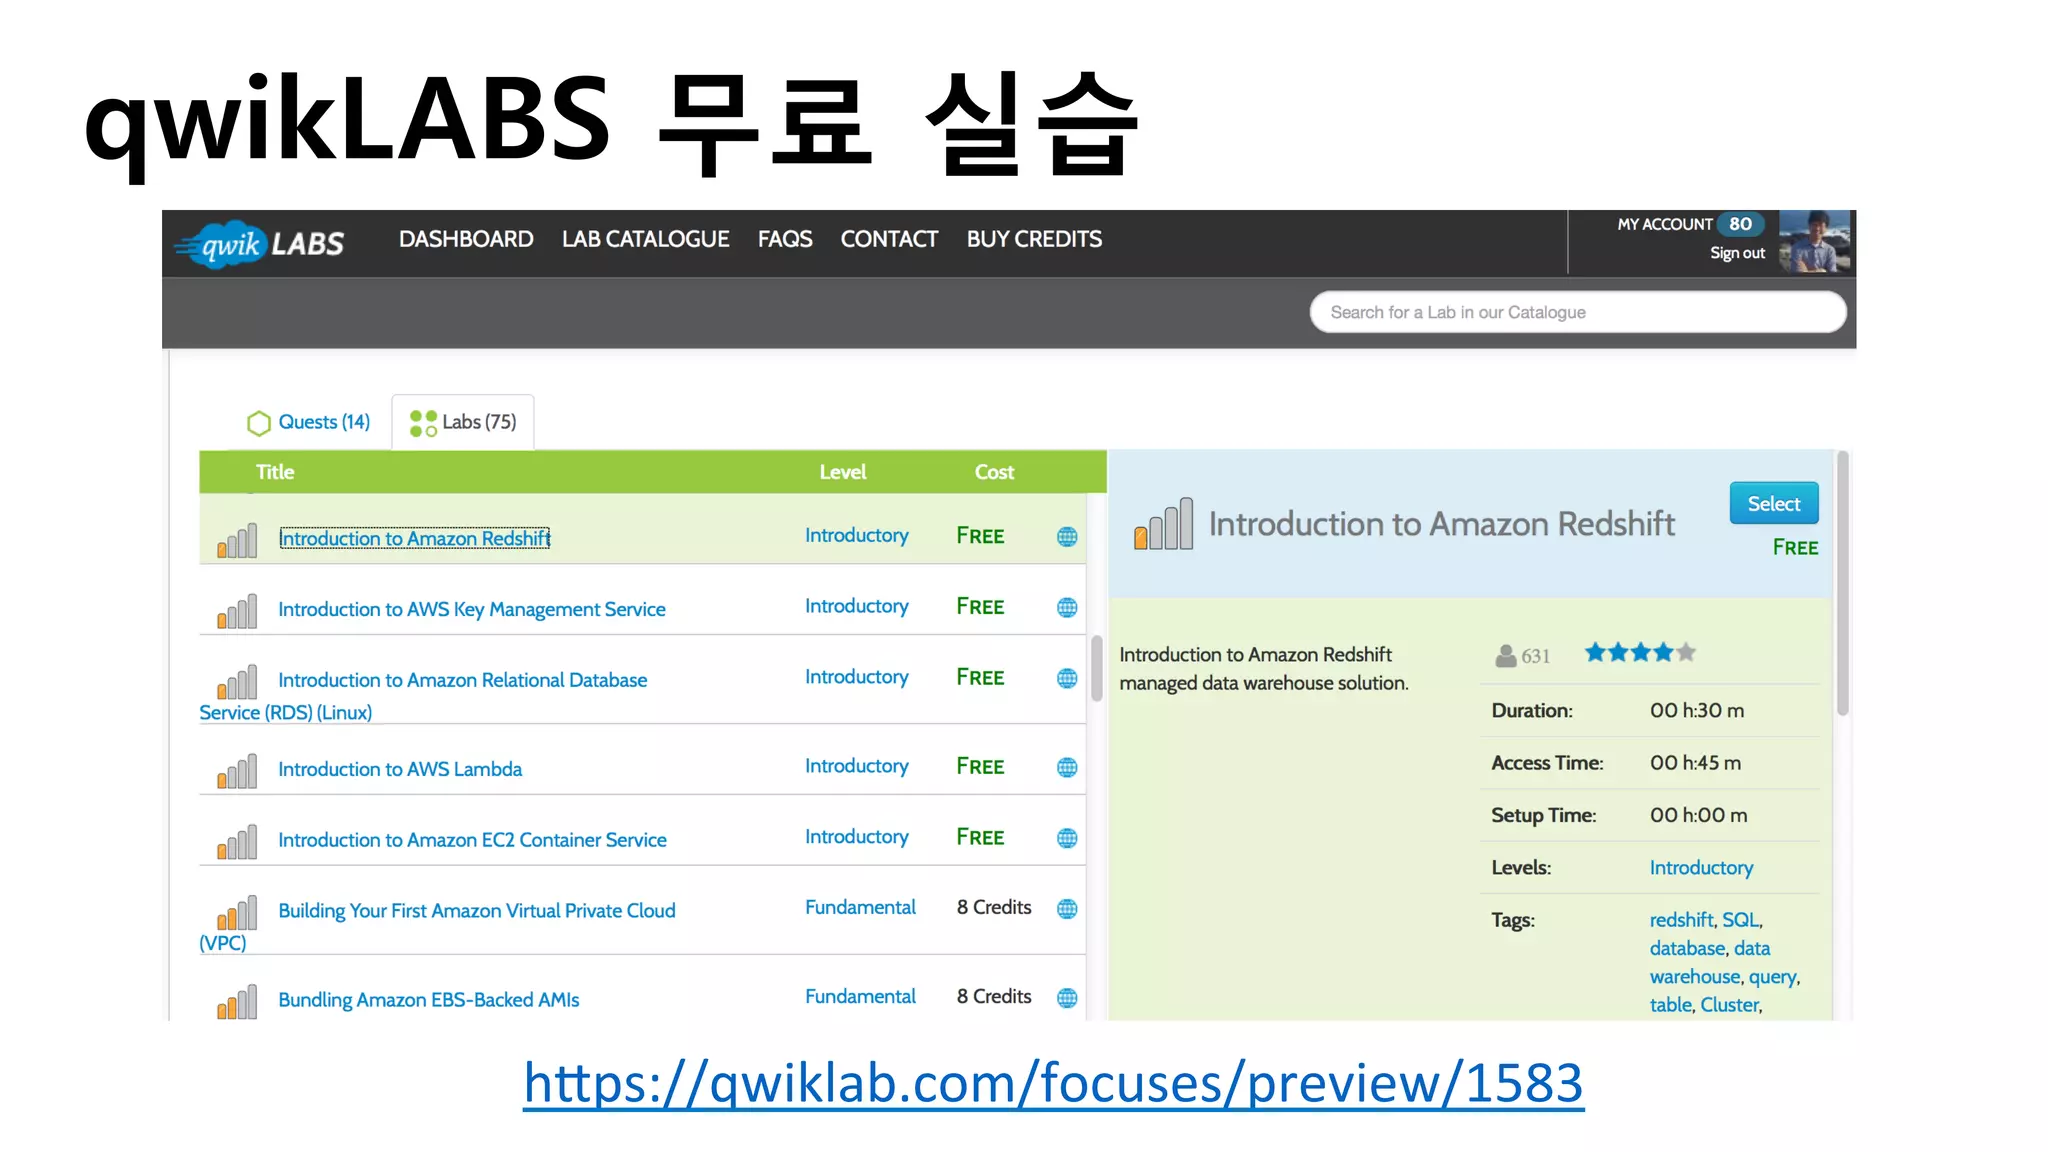Focus the lab catalogue search field
The width and height of the screenshot is (2048, 1152).
pos(1577,312)
